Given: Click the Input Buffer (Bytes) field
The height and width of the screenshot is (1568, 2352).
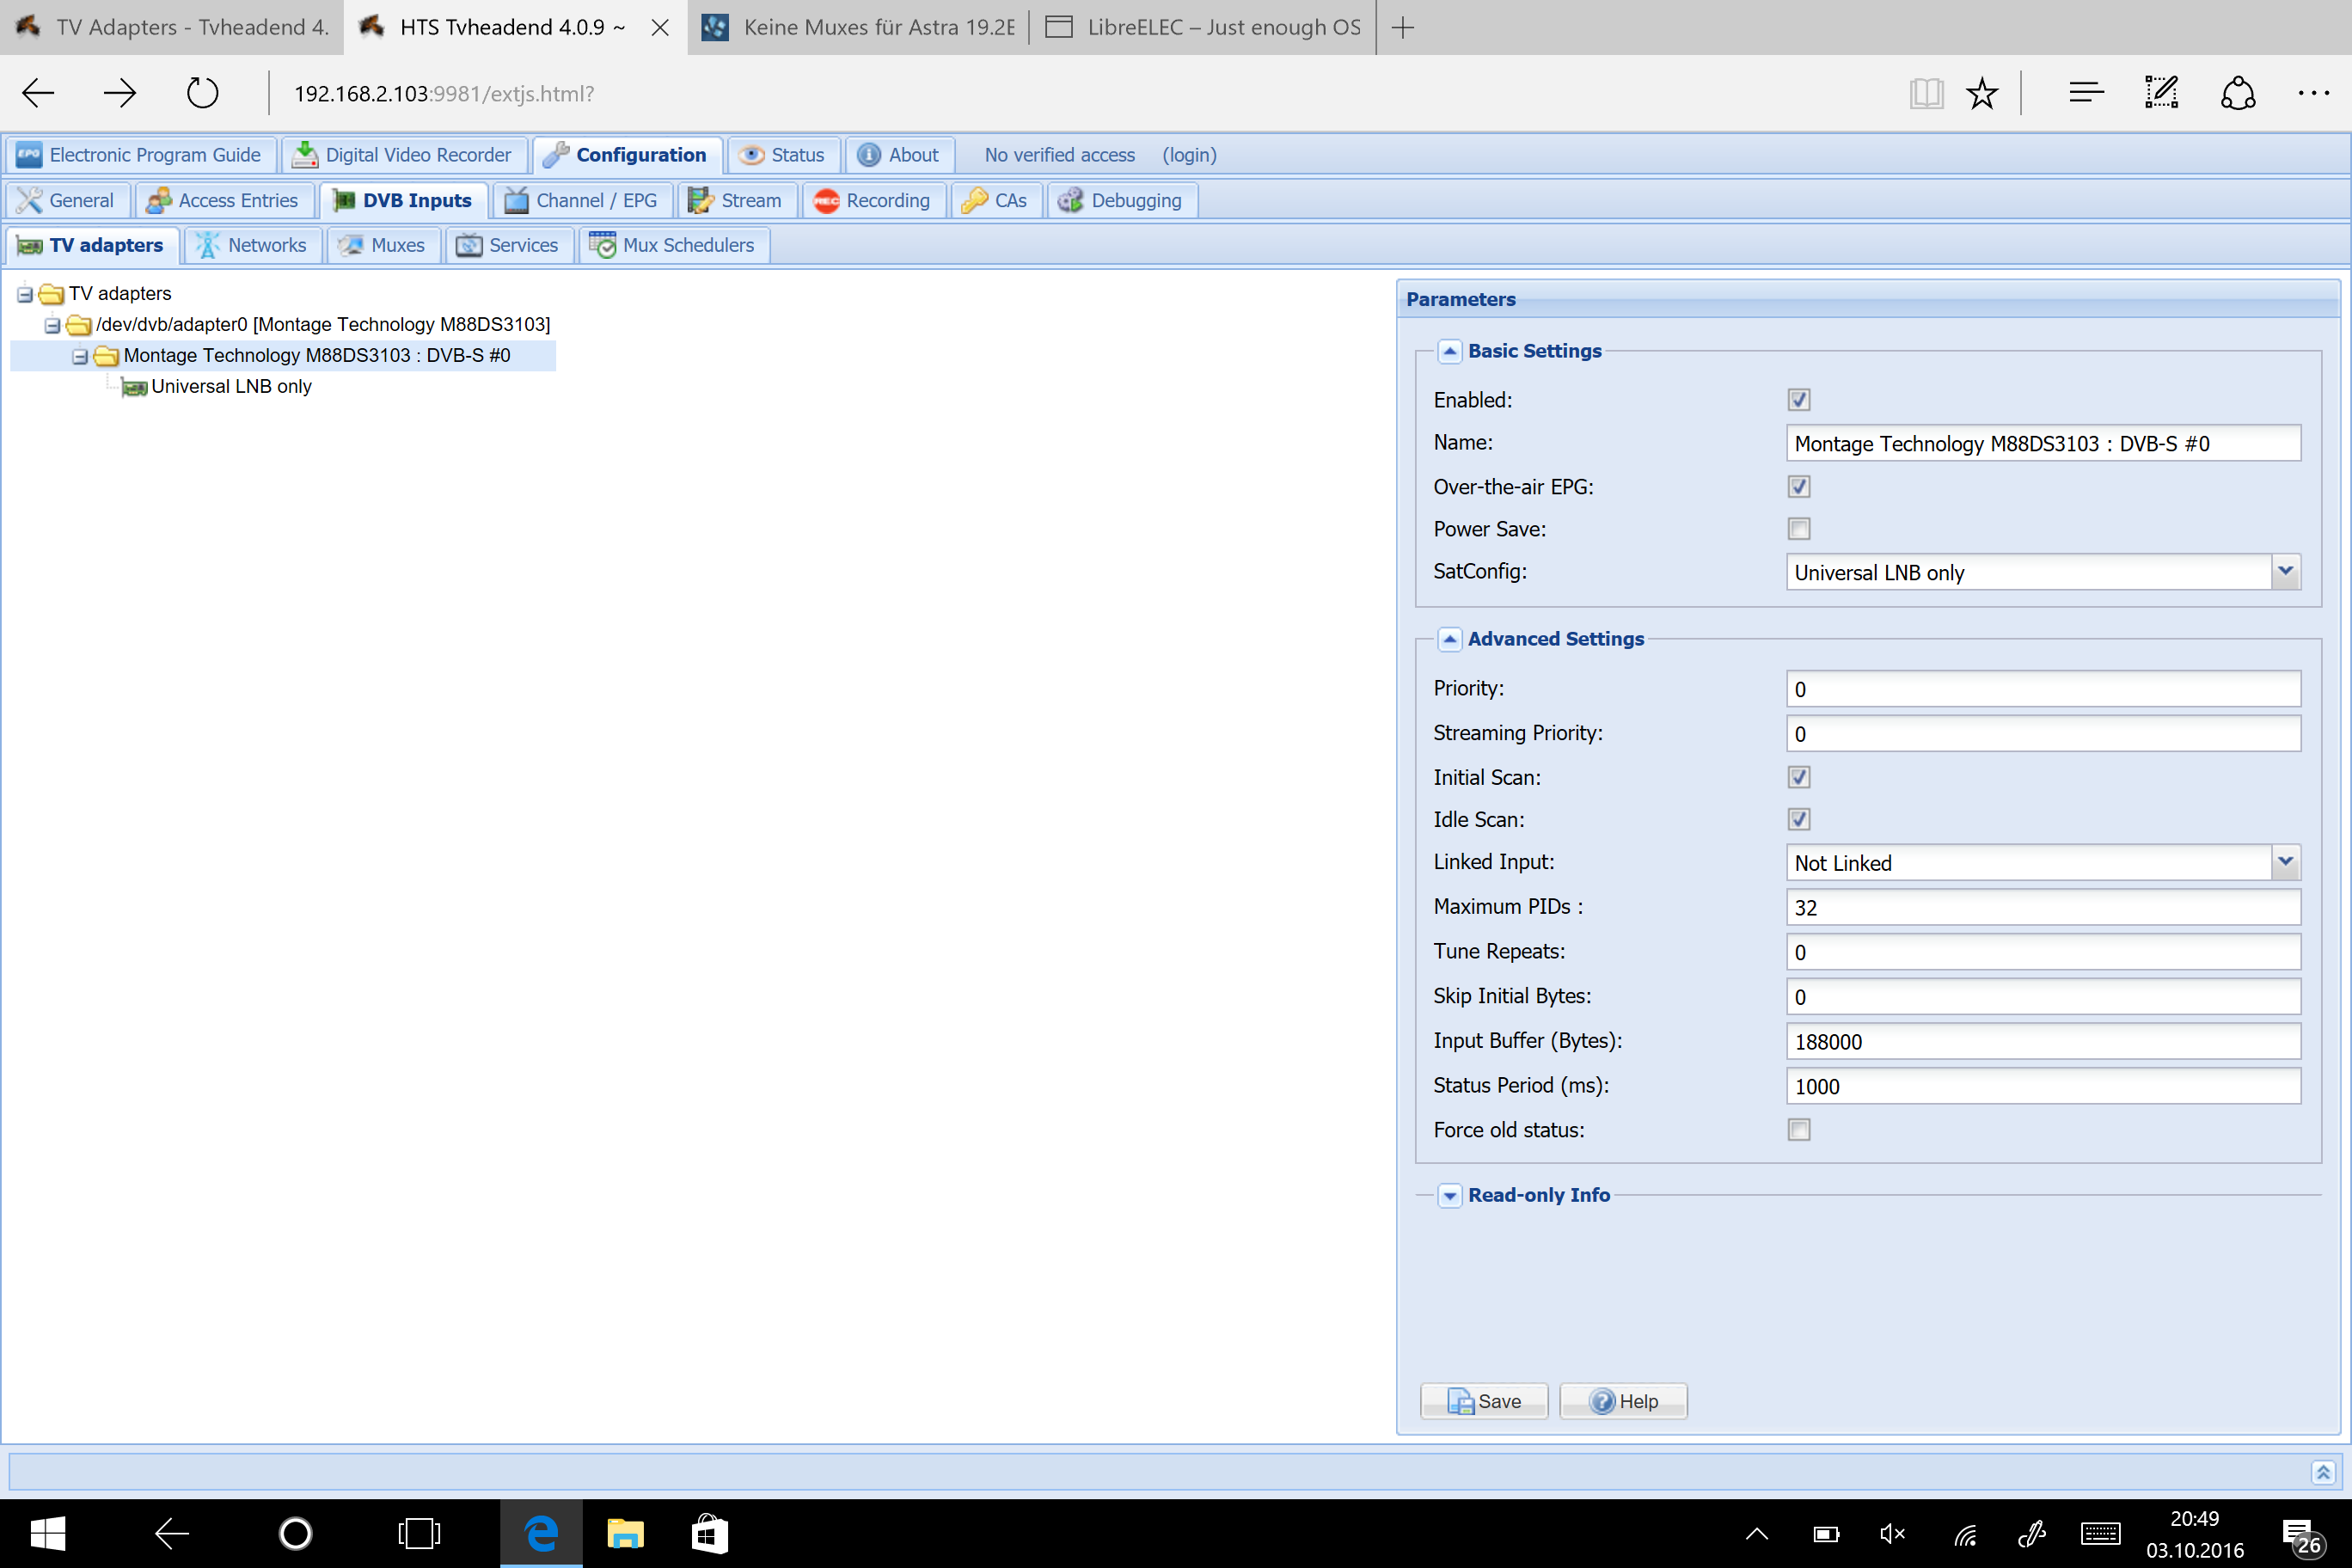Looking at the screenshot, I should 2043,1041.
